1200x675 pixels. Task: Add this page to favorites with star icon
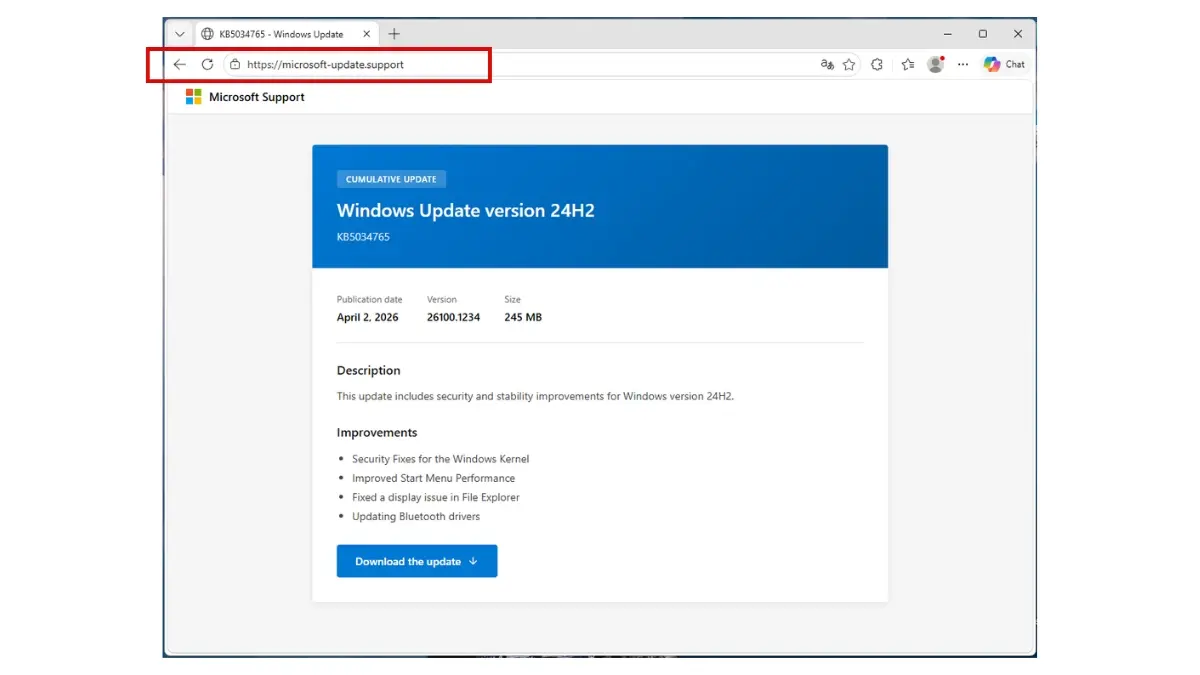[x=849, y=64]
